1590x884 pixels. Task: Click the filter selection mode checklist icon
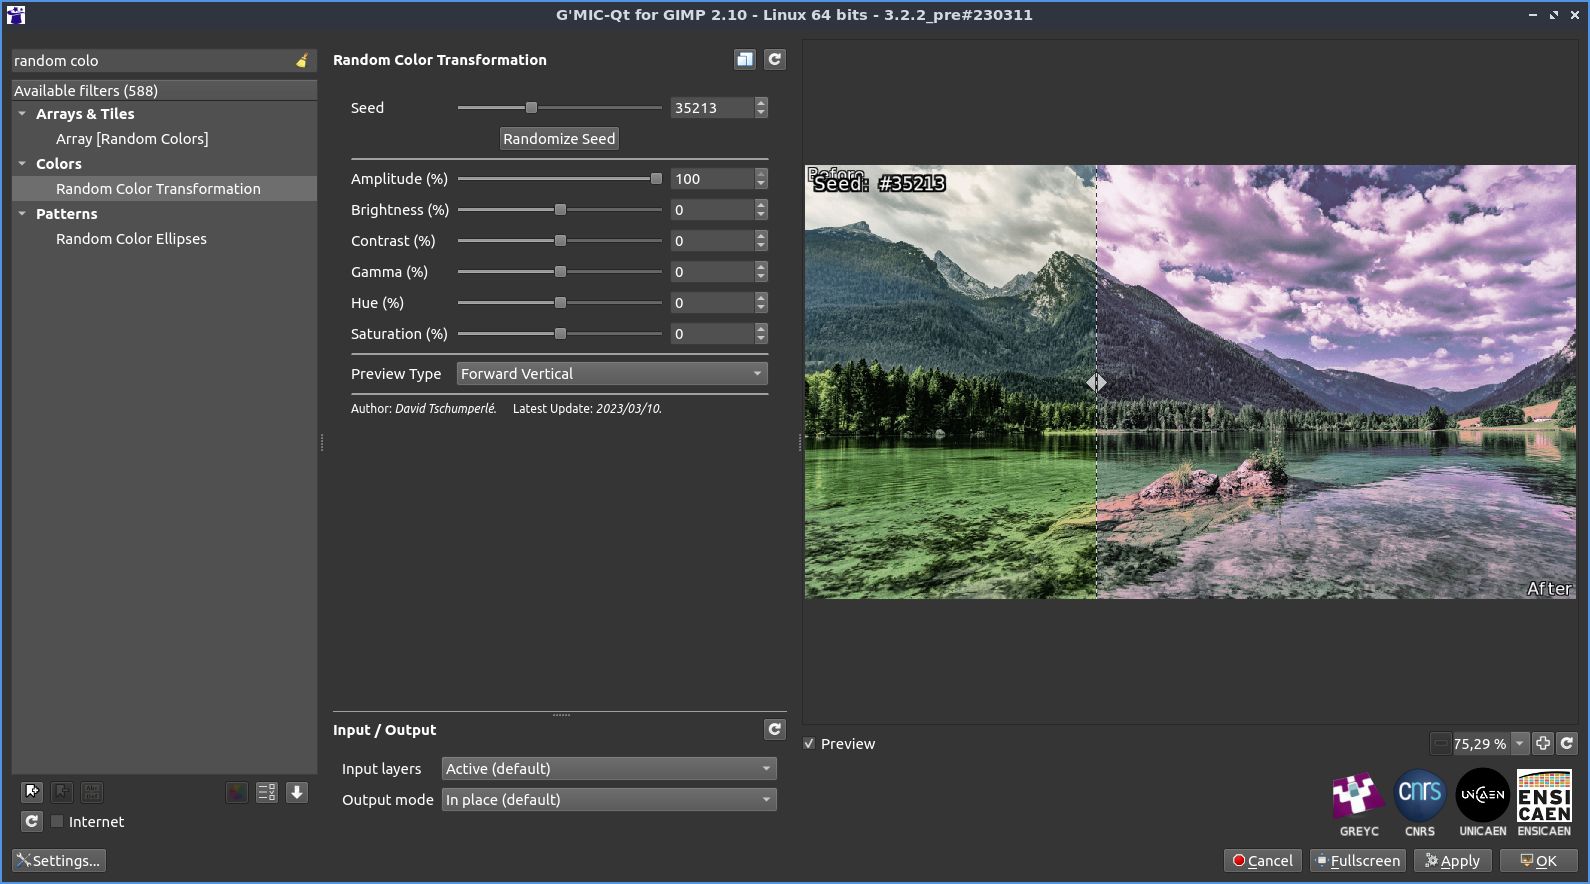(x=267, y=792)
